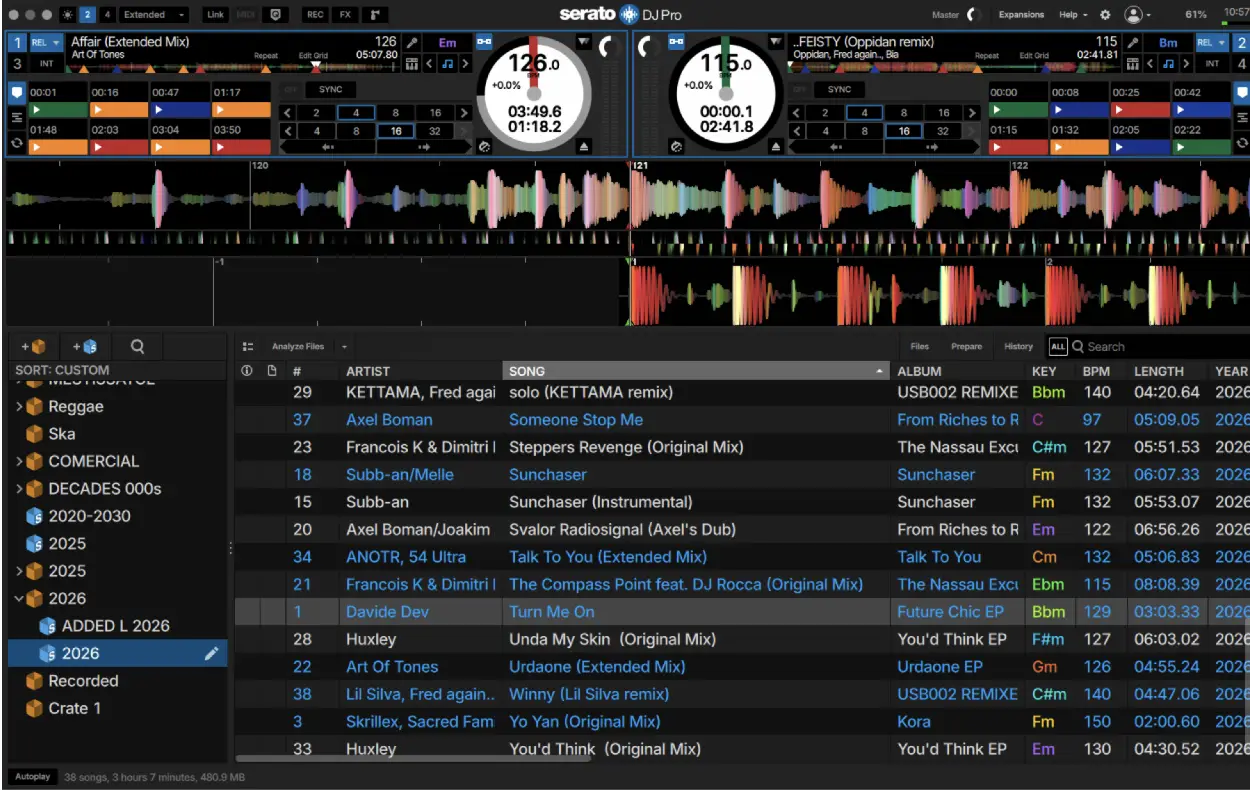Open left deck pitch 'n time keyboard icon

click(x=411, y=64)
